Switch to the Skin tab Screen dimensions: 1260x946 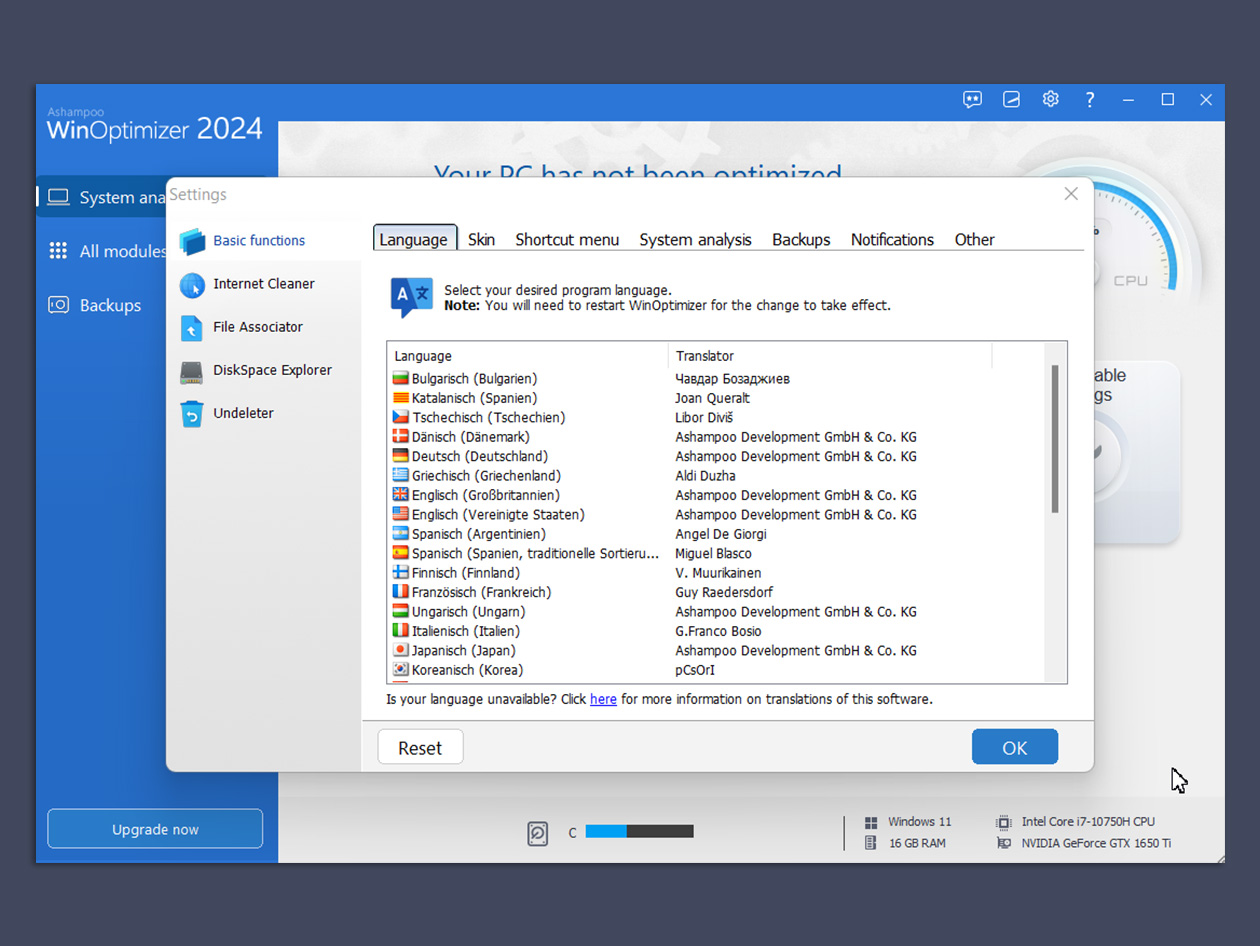click(481, 239)
